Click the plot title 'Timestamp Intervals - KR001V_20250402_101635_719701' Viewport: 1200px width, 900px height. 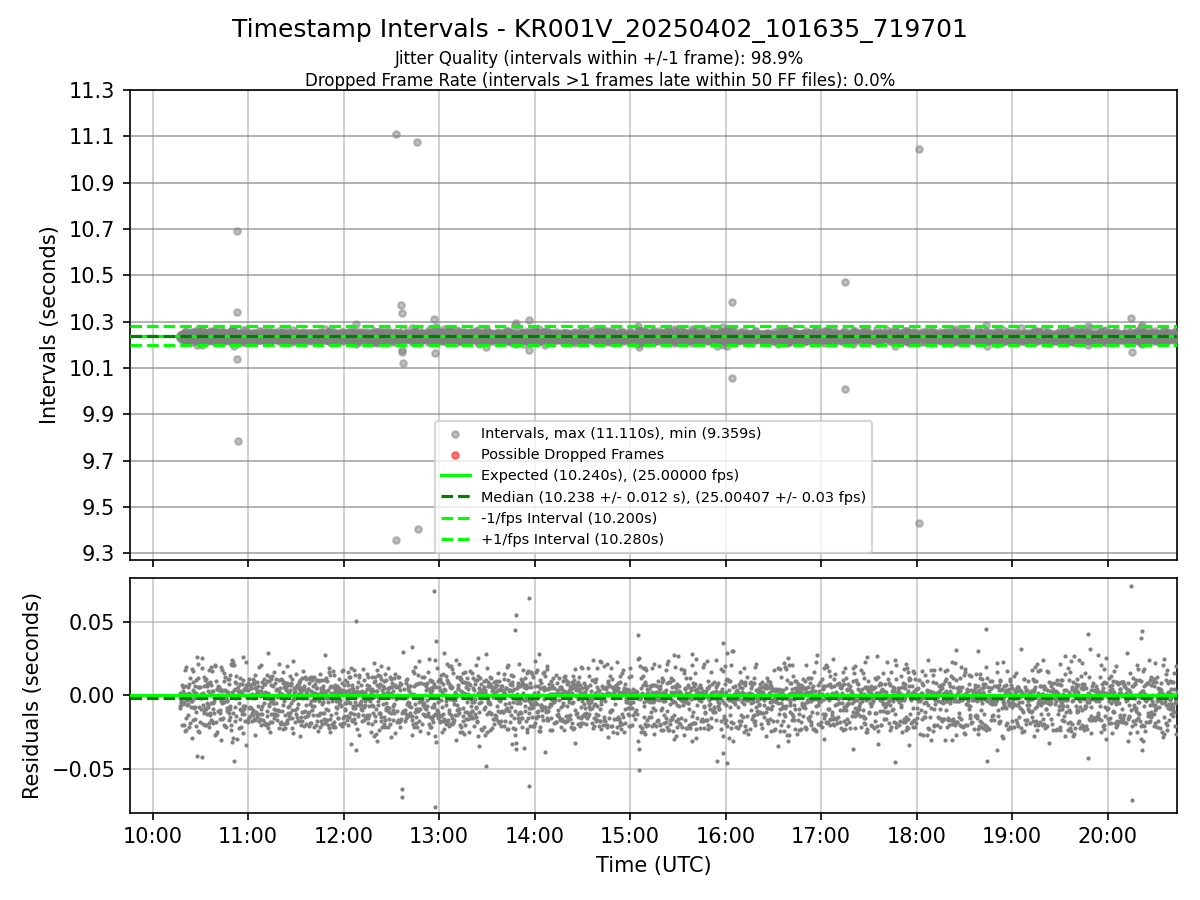[x=599, y=29]
